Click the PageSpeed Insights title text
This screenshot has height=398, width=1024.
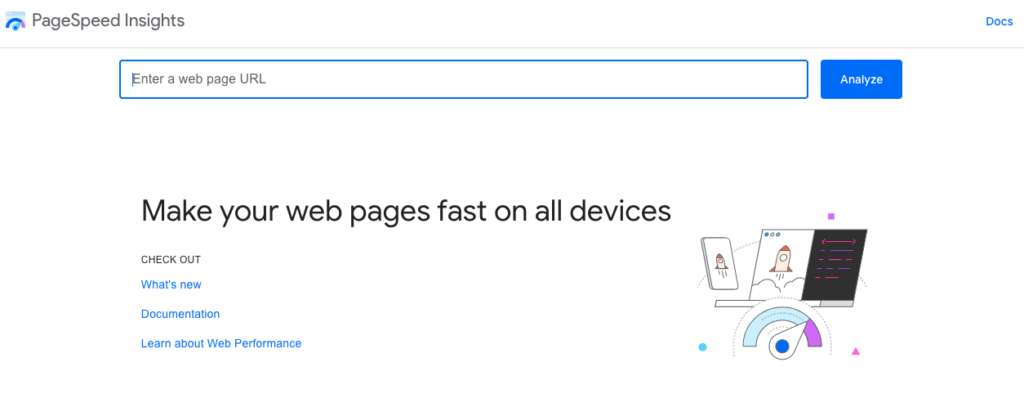[x=108, y=21]
